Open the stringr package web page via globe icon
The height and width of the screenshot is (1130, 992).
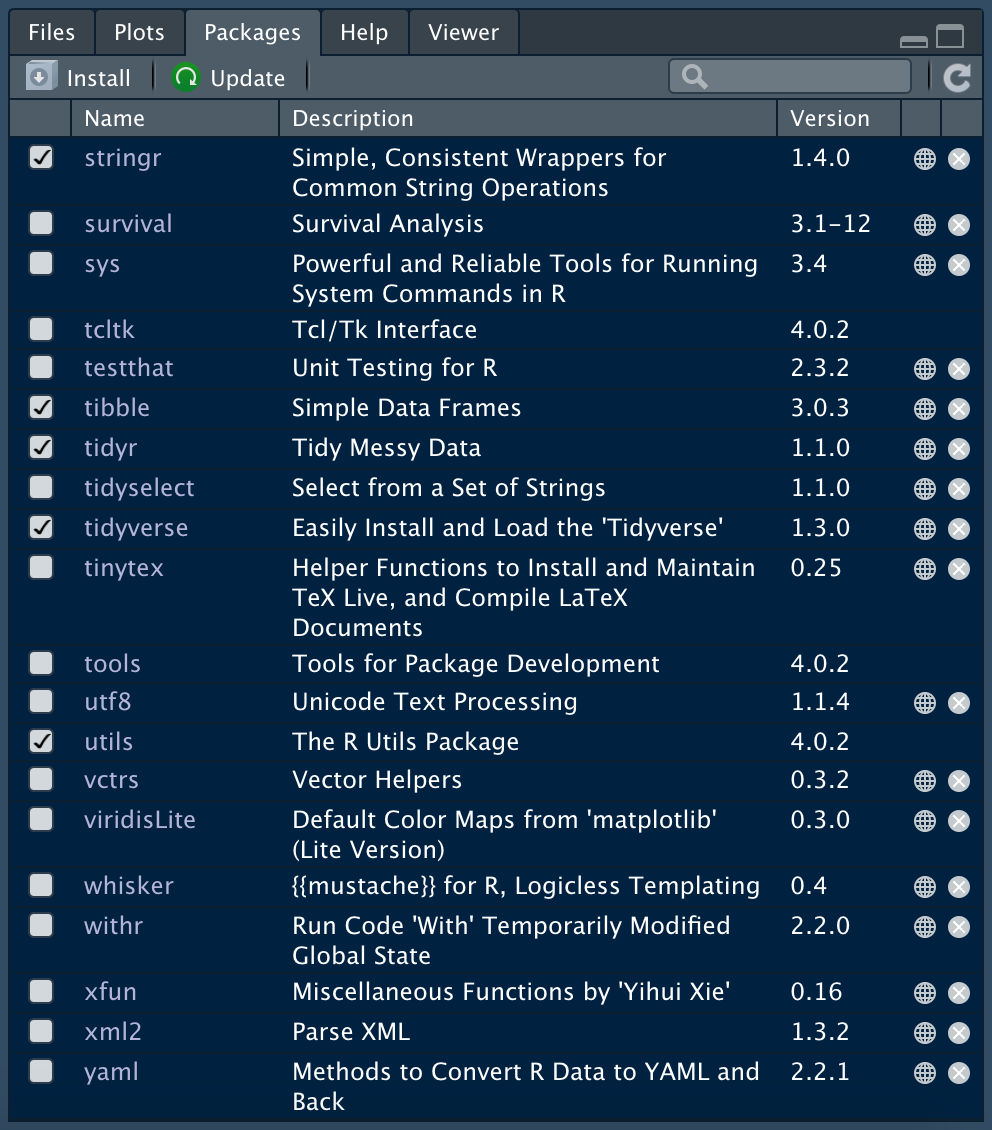coord(924,159)
